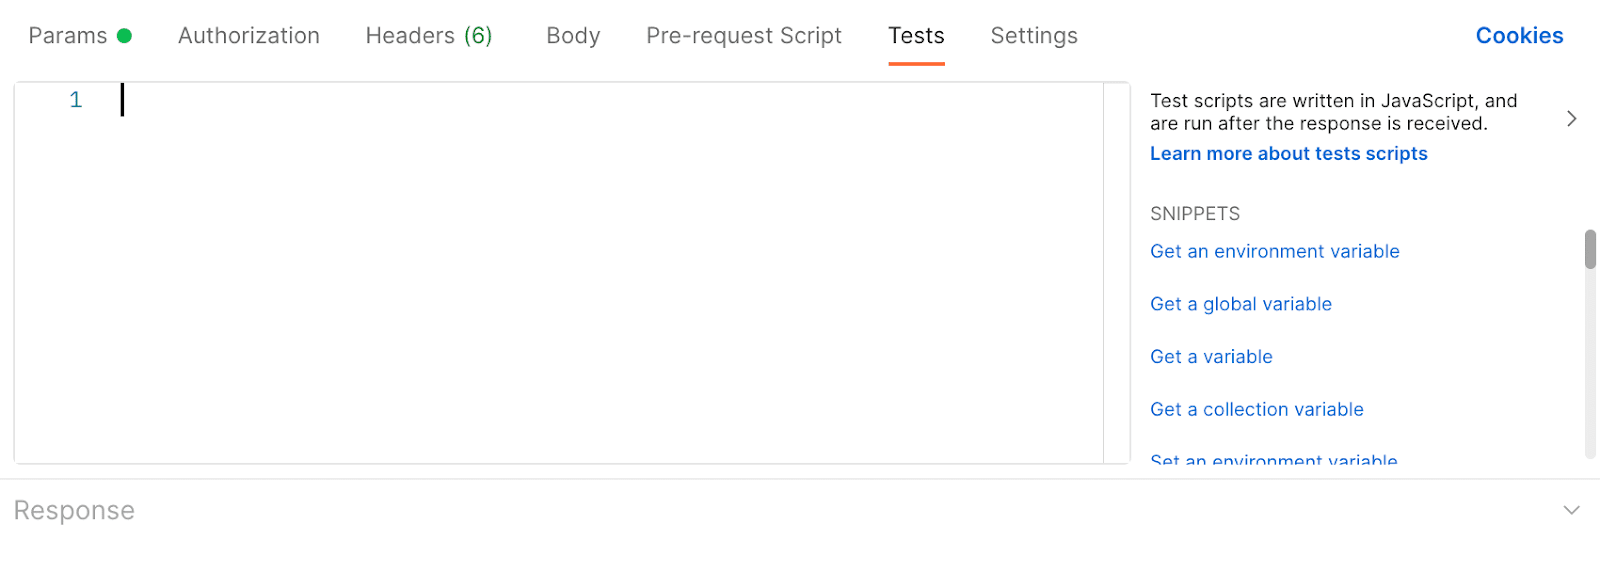Image resolution: width=1600 pixels, height=572 pixels.
Task: Insert the Get an environment variable snippet
Action: click(x=1274, y=252)
